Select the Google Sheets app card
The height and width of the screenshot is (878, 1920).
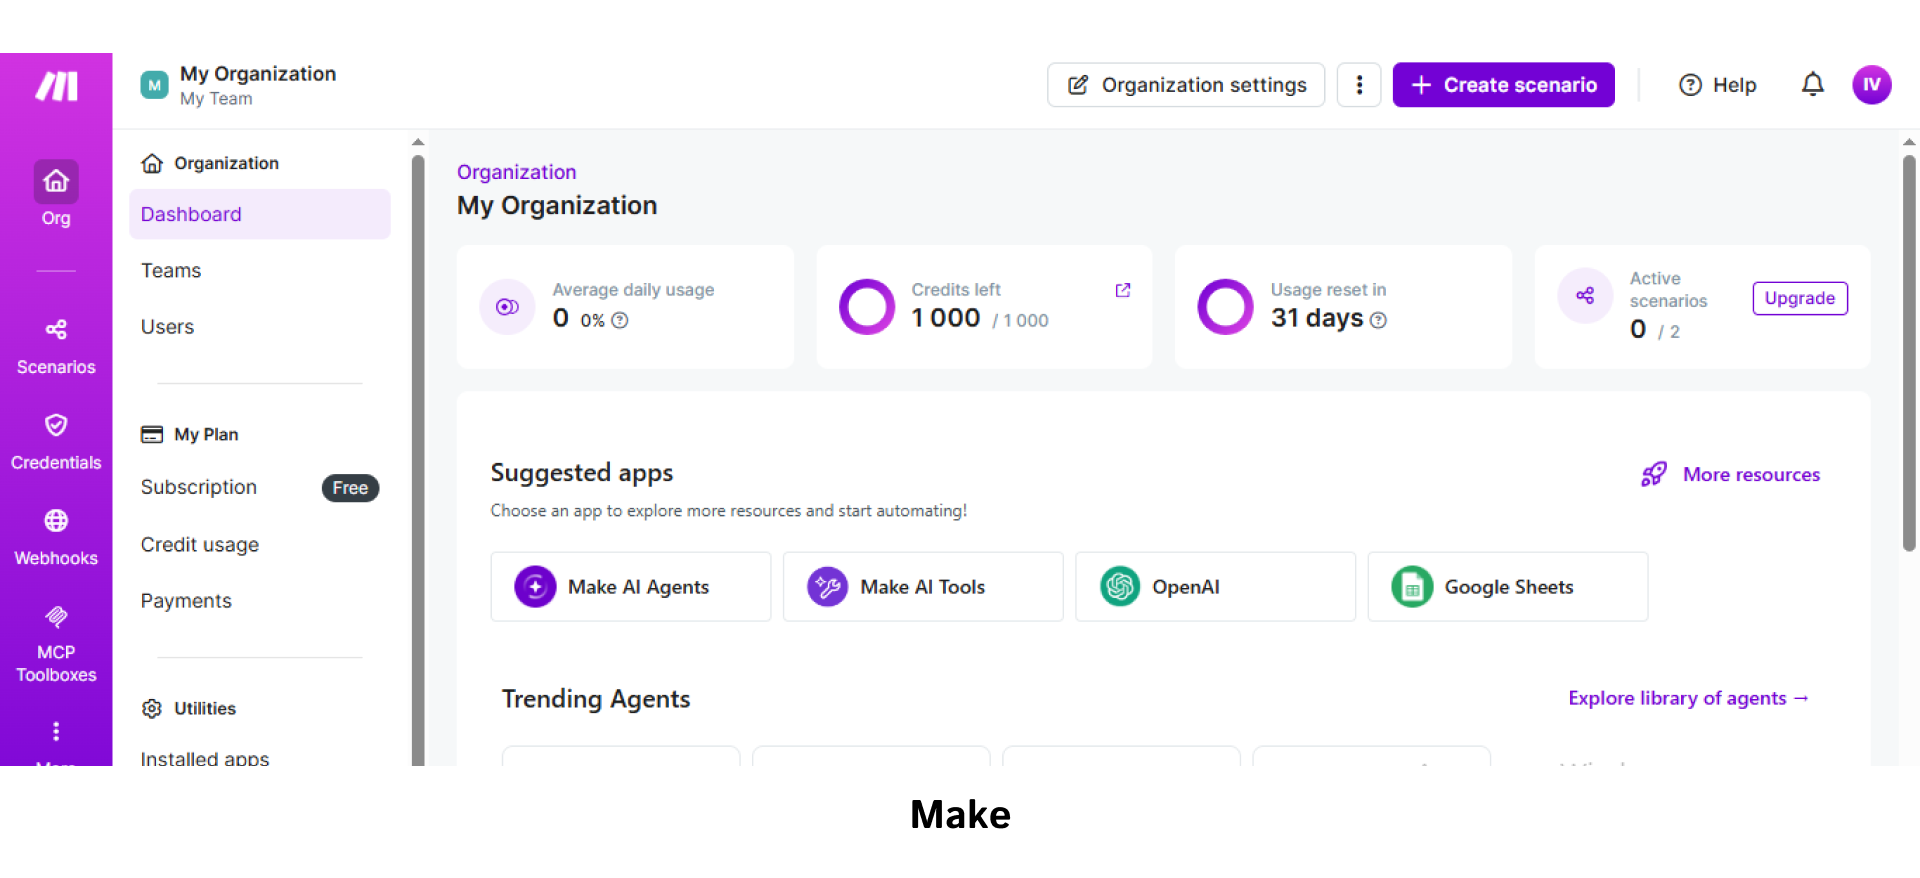pyautogui.click(x=1508, y=587)
